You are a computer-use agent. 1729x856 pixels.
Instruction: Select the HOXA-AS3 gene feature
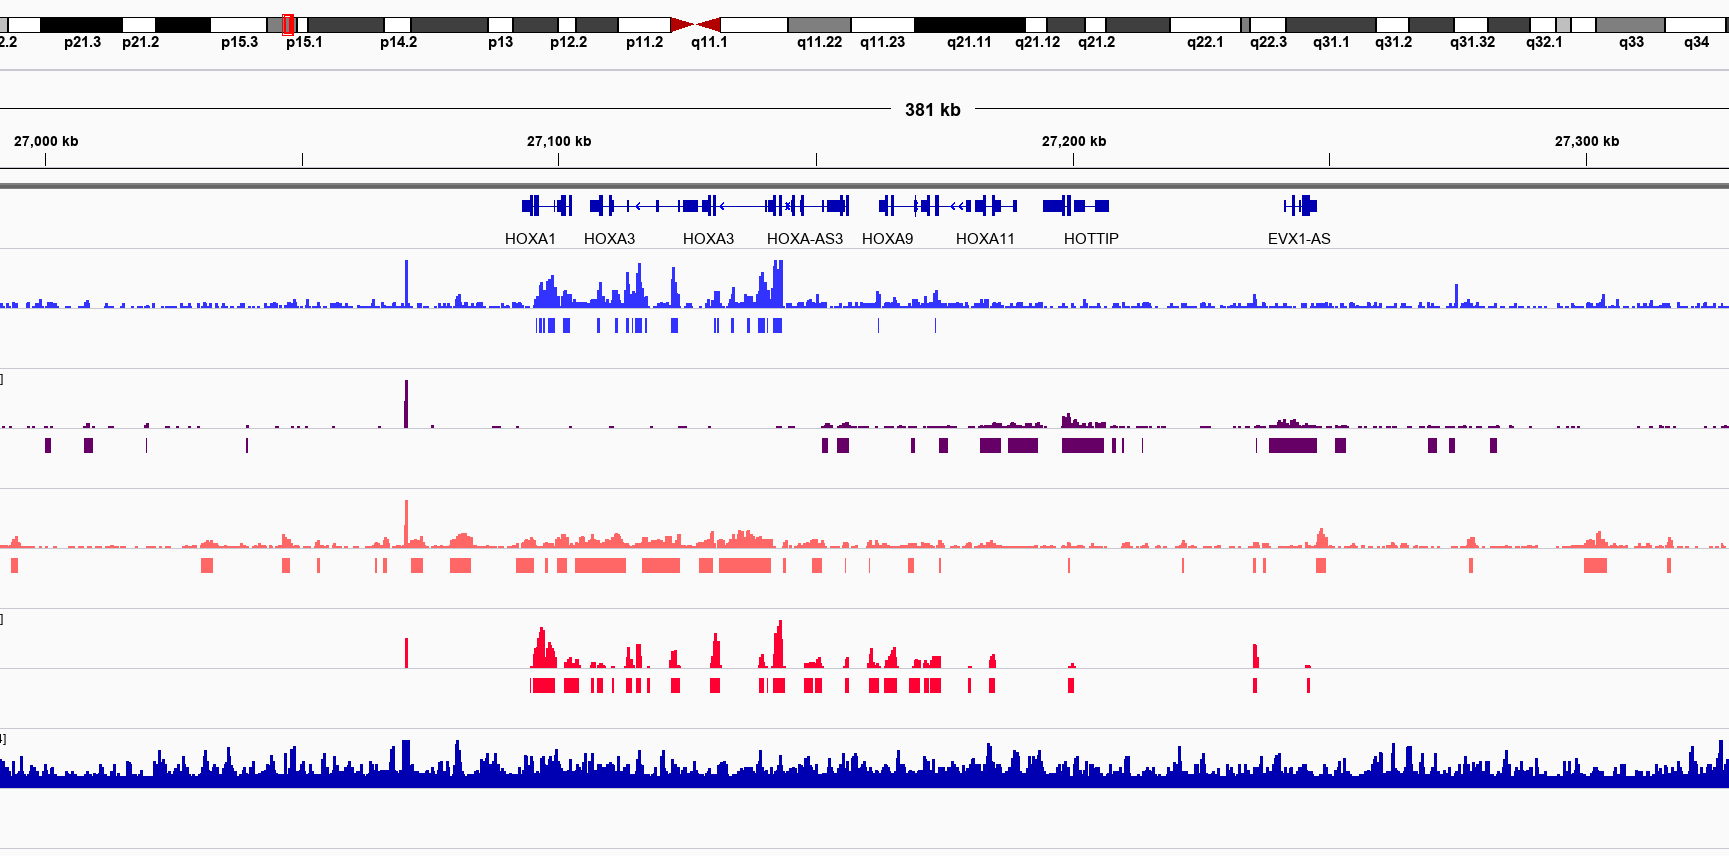[x=805, y=206]
